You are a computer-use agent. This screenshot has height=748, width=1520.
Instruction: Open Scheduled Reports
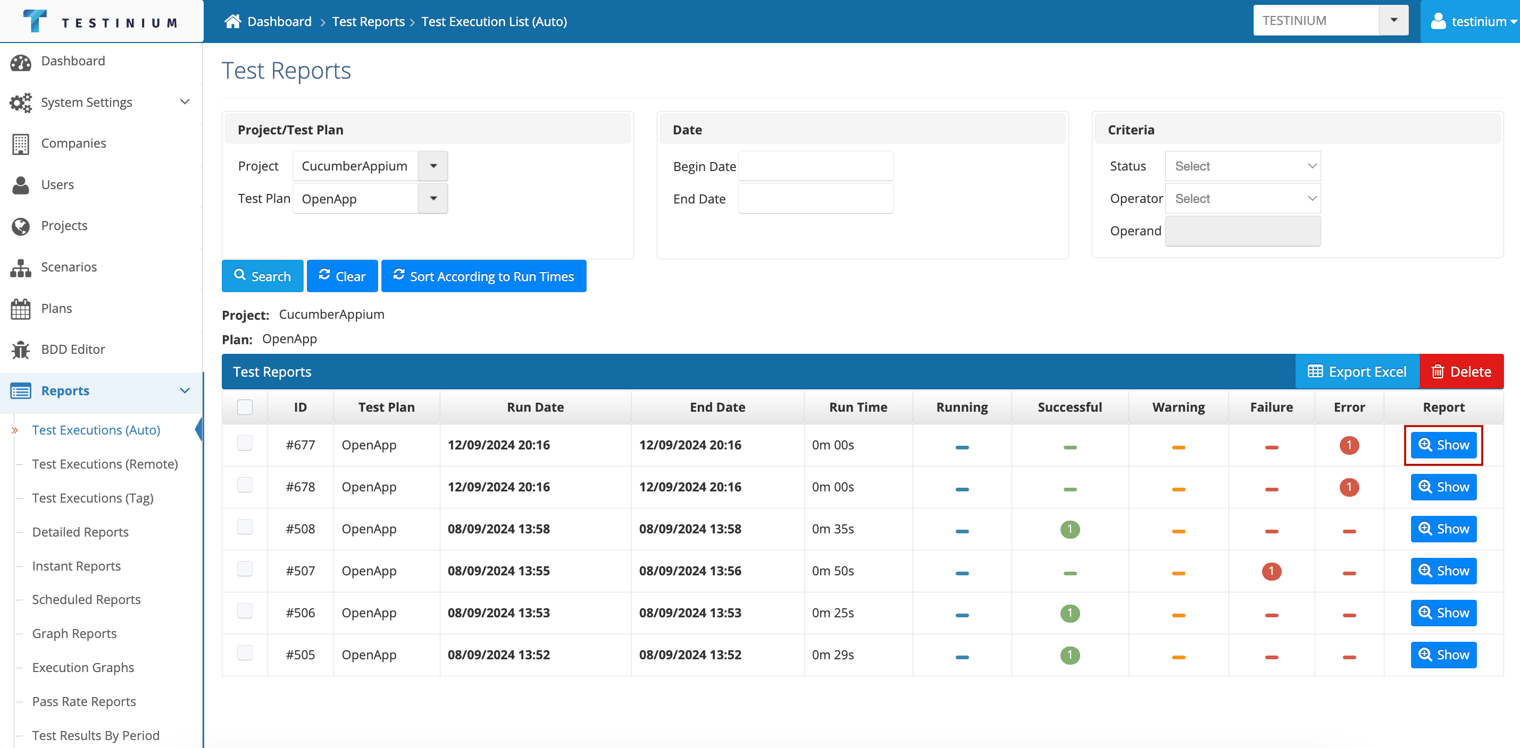(86, 600)
